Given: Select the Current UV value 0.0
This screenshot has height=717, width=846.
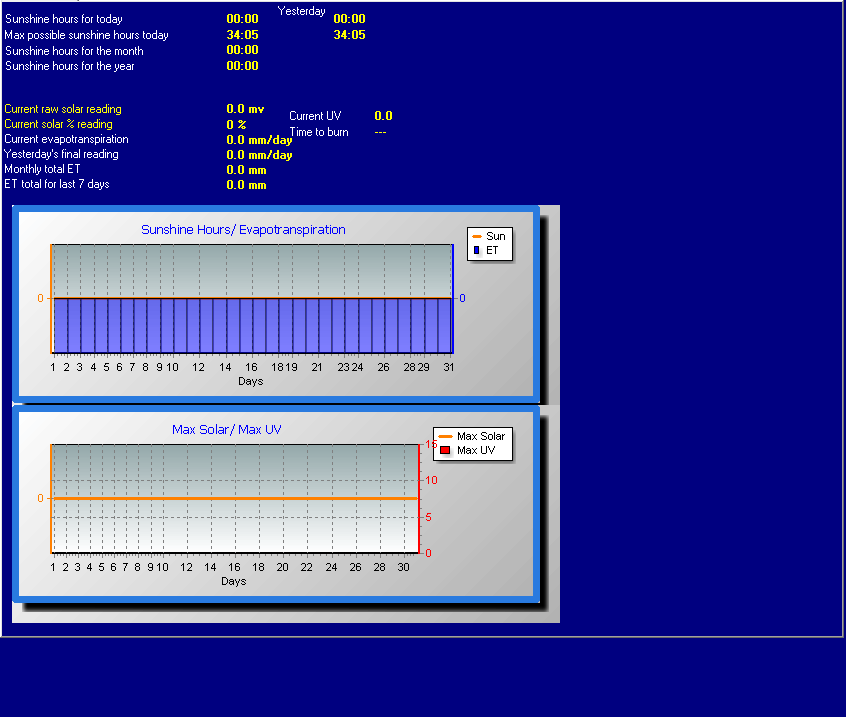Looking at the screenshot, I should [x=383, y=116].
